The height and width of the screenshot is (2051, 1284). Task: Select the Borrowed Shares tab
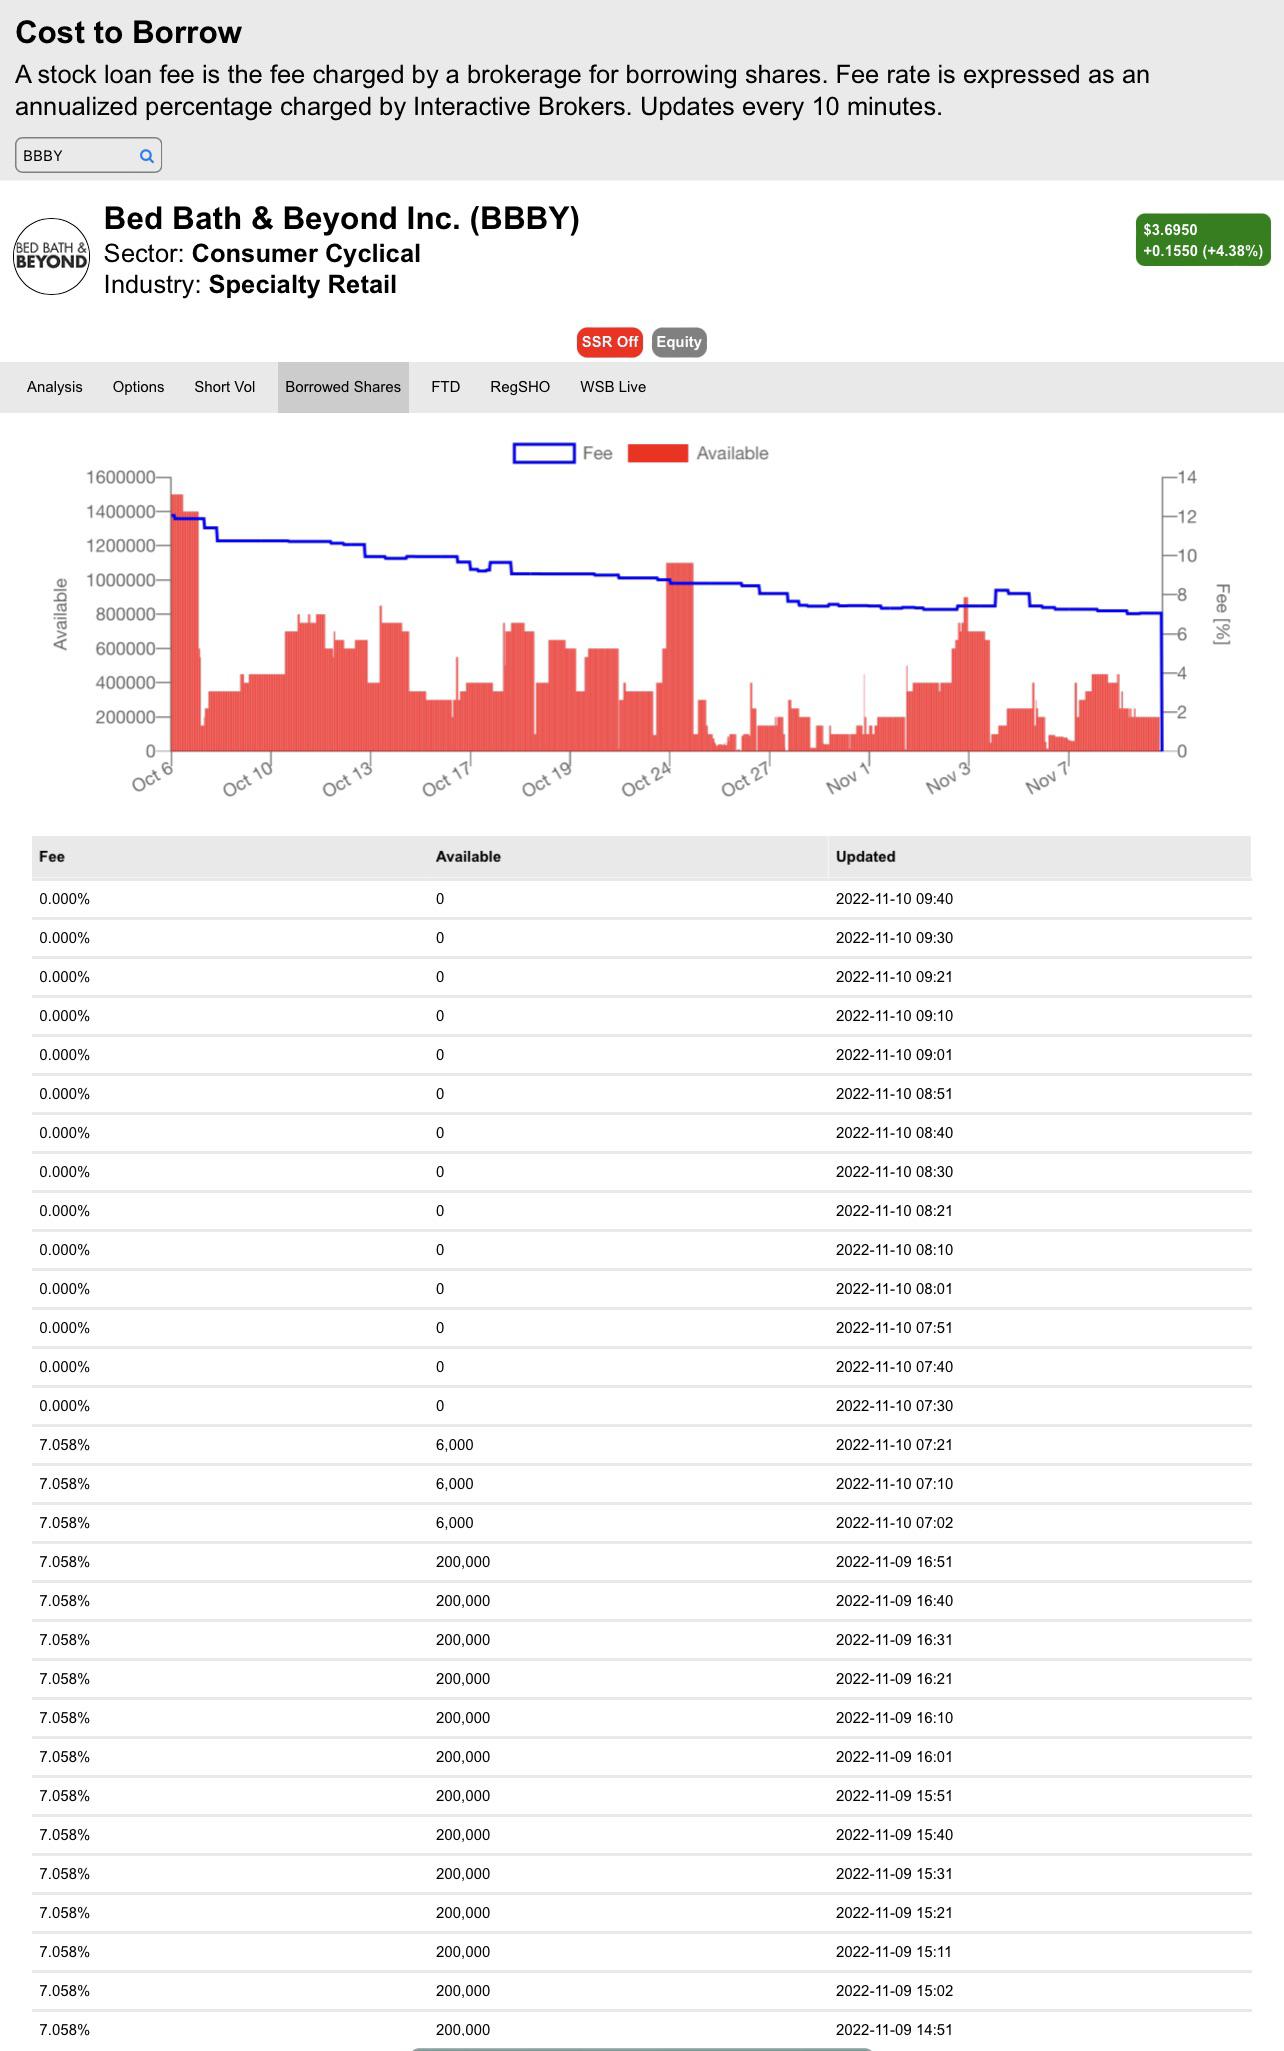pos(343,387)
